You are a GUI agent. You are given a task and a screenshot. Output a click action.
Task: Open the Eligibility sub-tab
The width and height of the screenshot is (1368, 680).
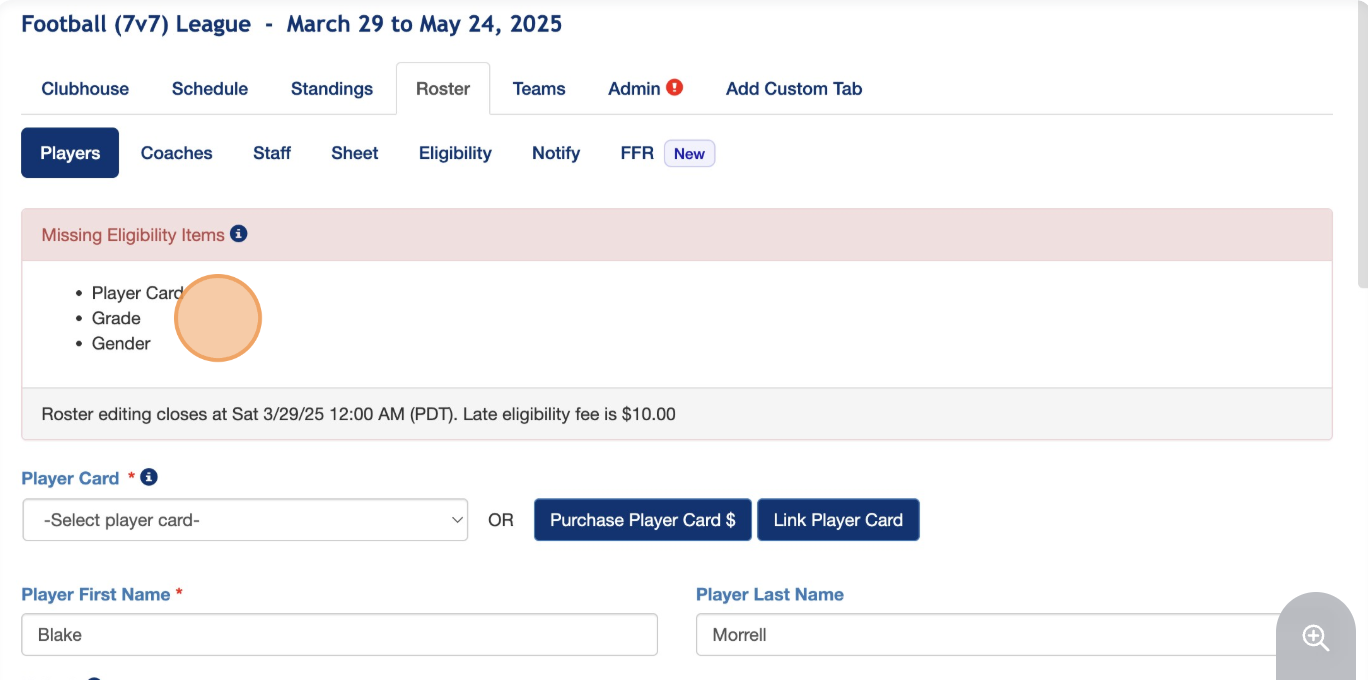455,153
